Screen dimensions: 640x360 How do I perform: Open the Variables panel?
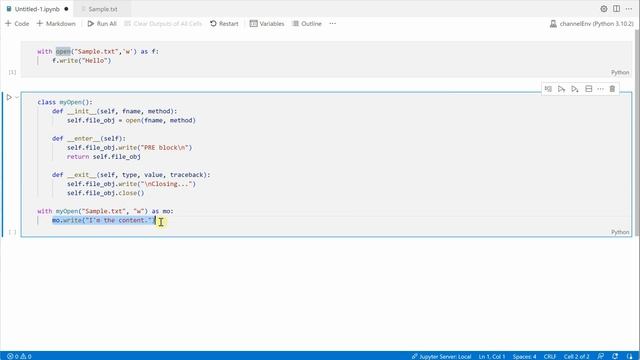pyautogui.click(x=267, y=24)
